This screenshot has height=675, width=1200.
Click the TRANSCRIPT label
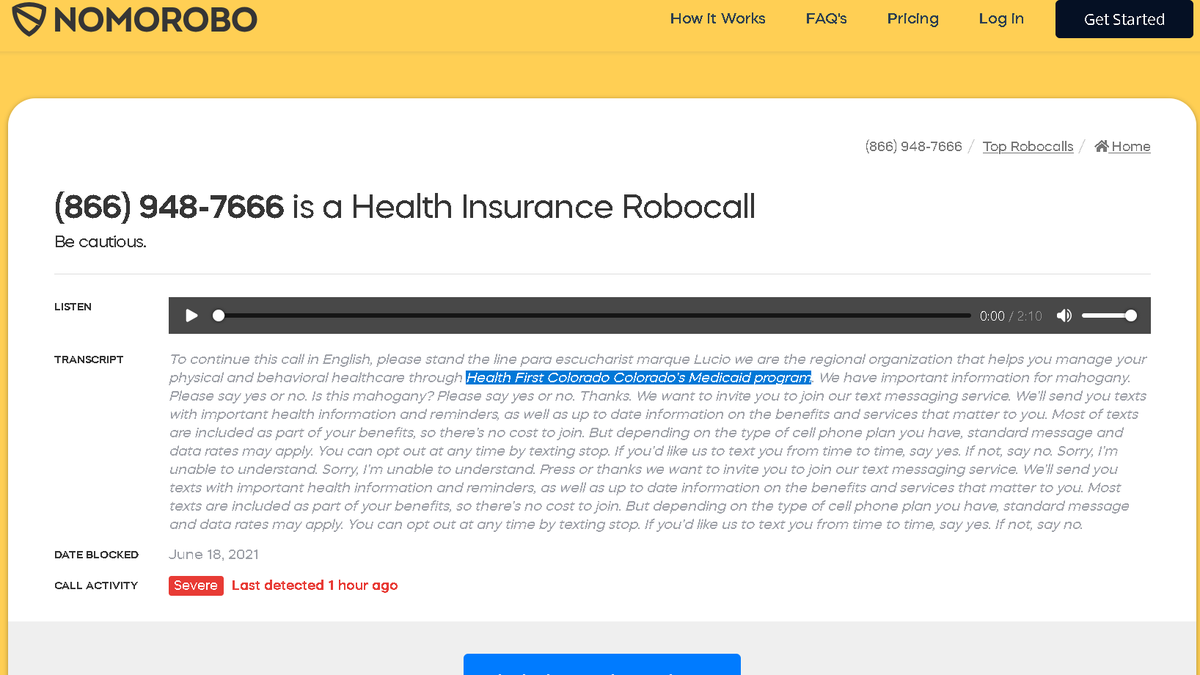pyautogui.click(x=89, y=359)
